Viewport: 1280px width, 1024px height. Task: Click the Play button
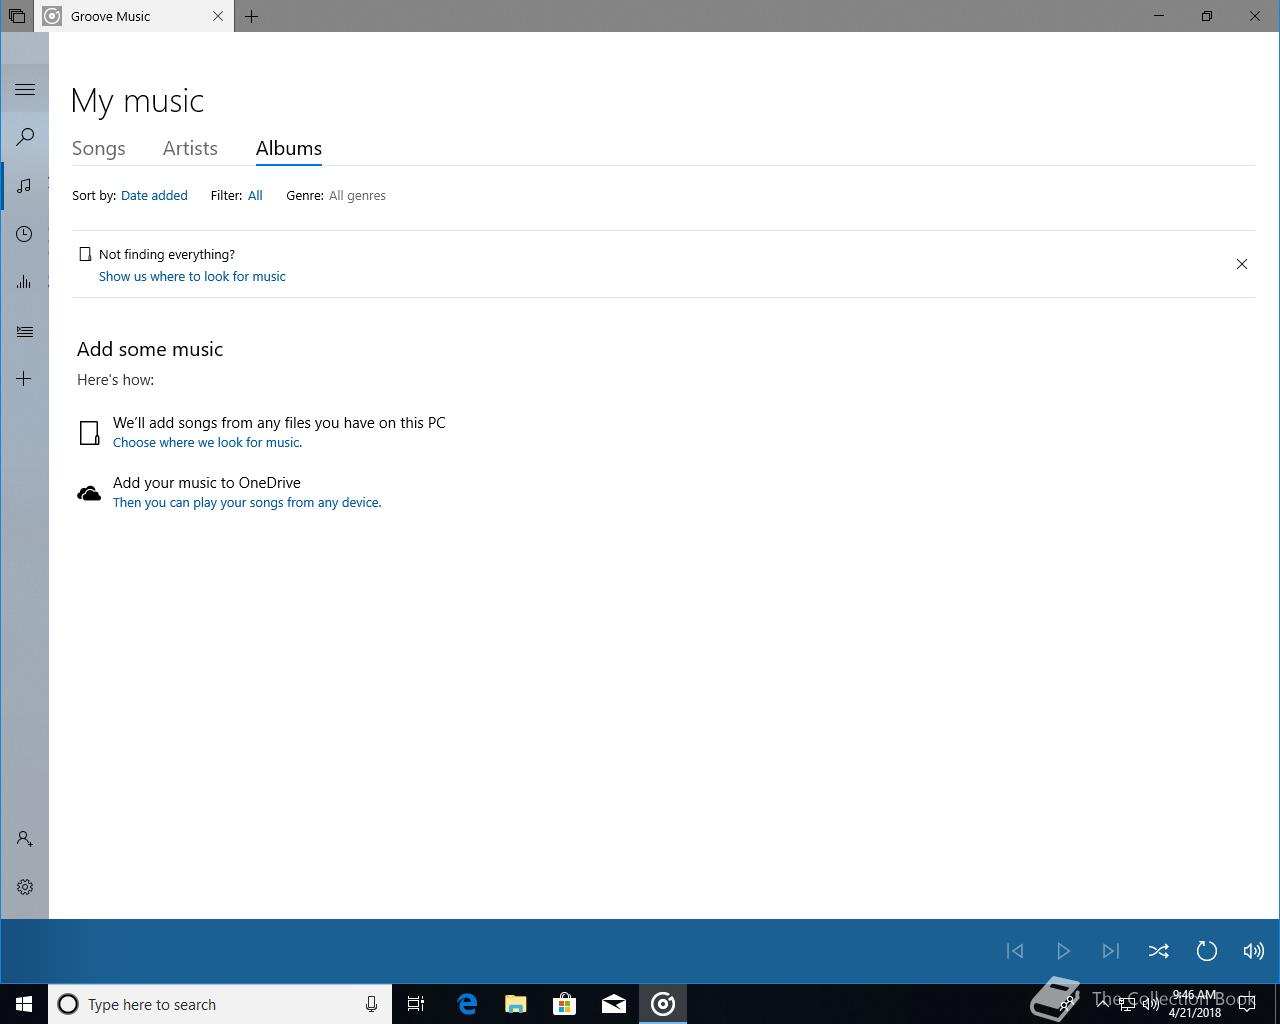click(x=1063, y=951)
